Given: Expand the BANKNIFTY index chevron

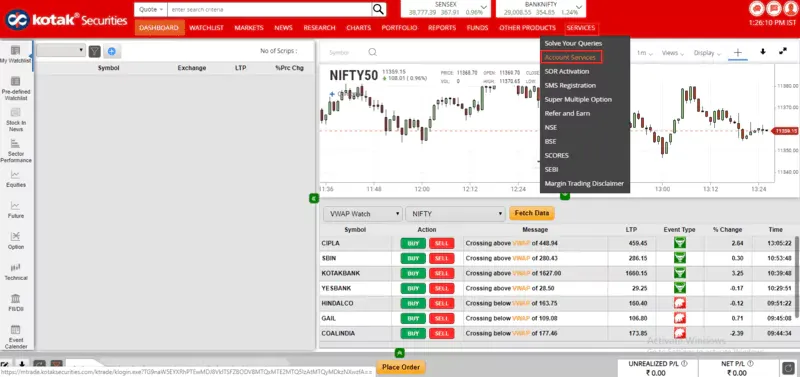Looking at the screenshot, I should 579,7.
